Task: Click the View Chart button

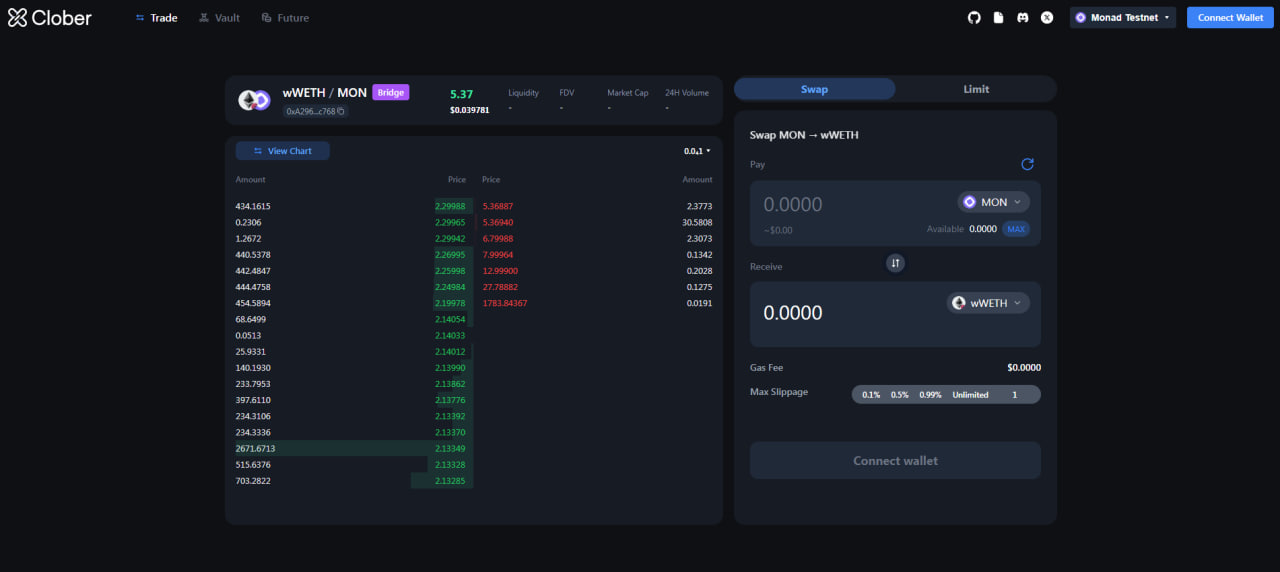Action: pyautogui.click(x=283, y=151)
